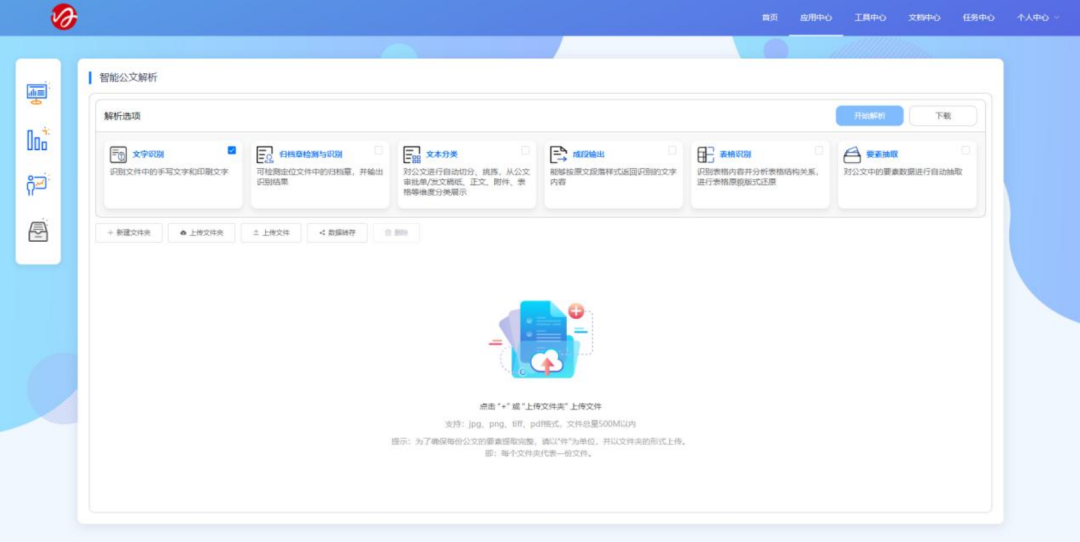Click the 上传文件 button
Image resolution: width=1080 pixels, height=542 pixels.
click(271, 233)
